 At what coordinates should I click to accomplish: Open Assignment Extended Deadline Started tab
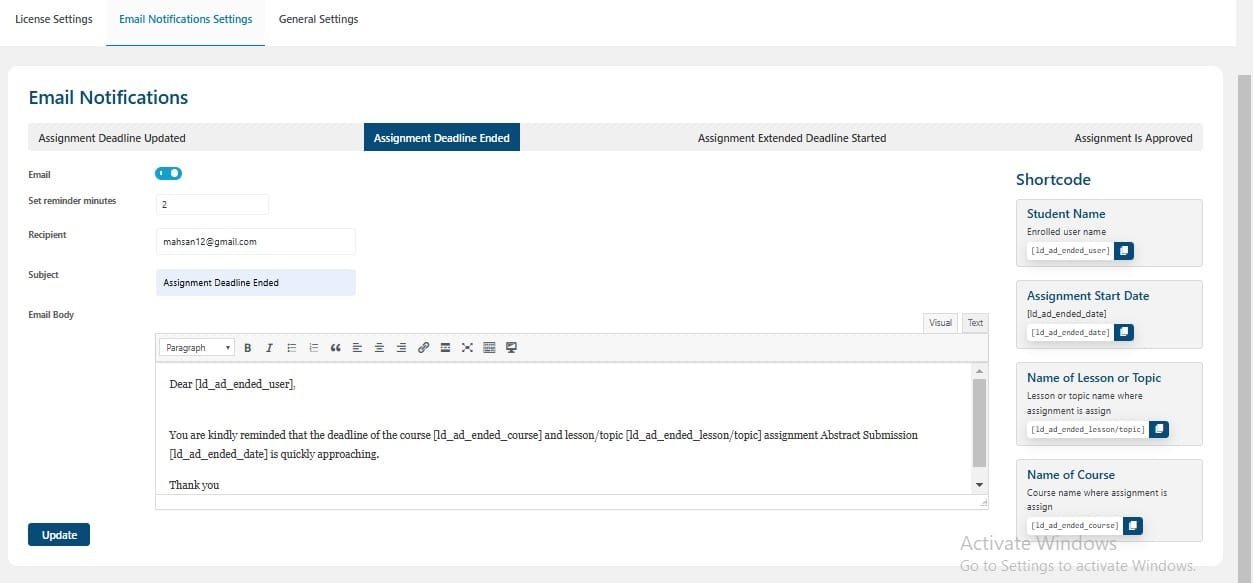pos(792,138)
